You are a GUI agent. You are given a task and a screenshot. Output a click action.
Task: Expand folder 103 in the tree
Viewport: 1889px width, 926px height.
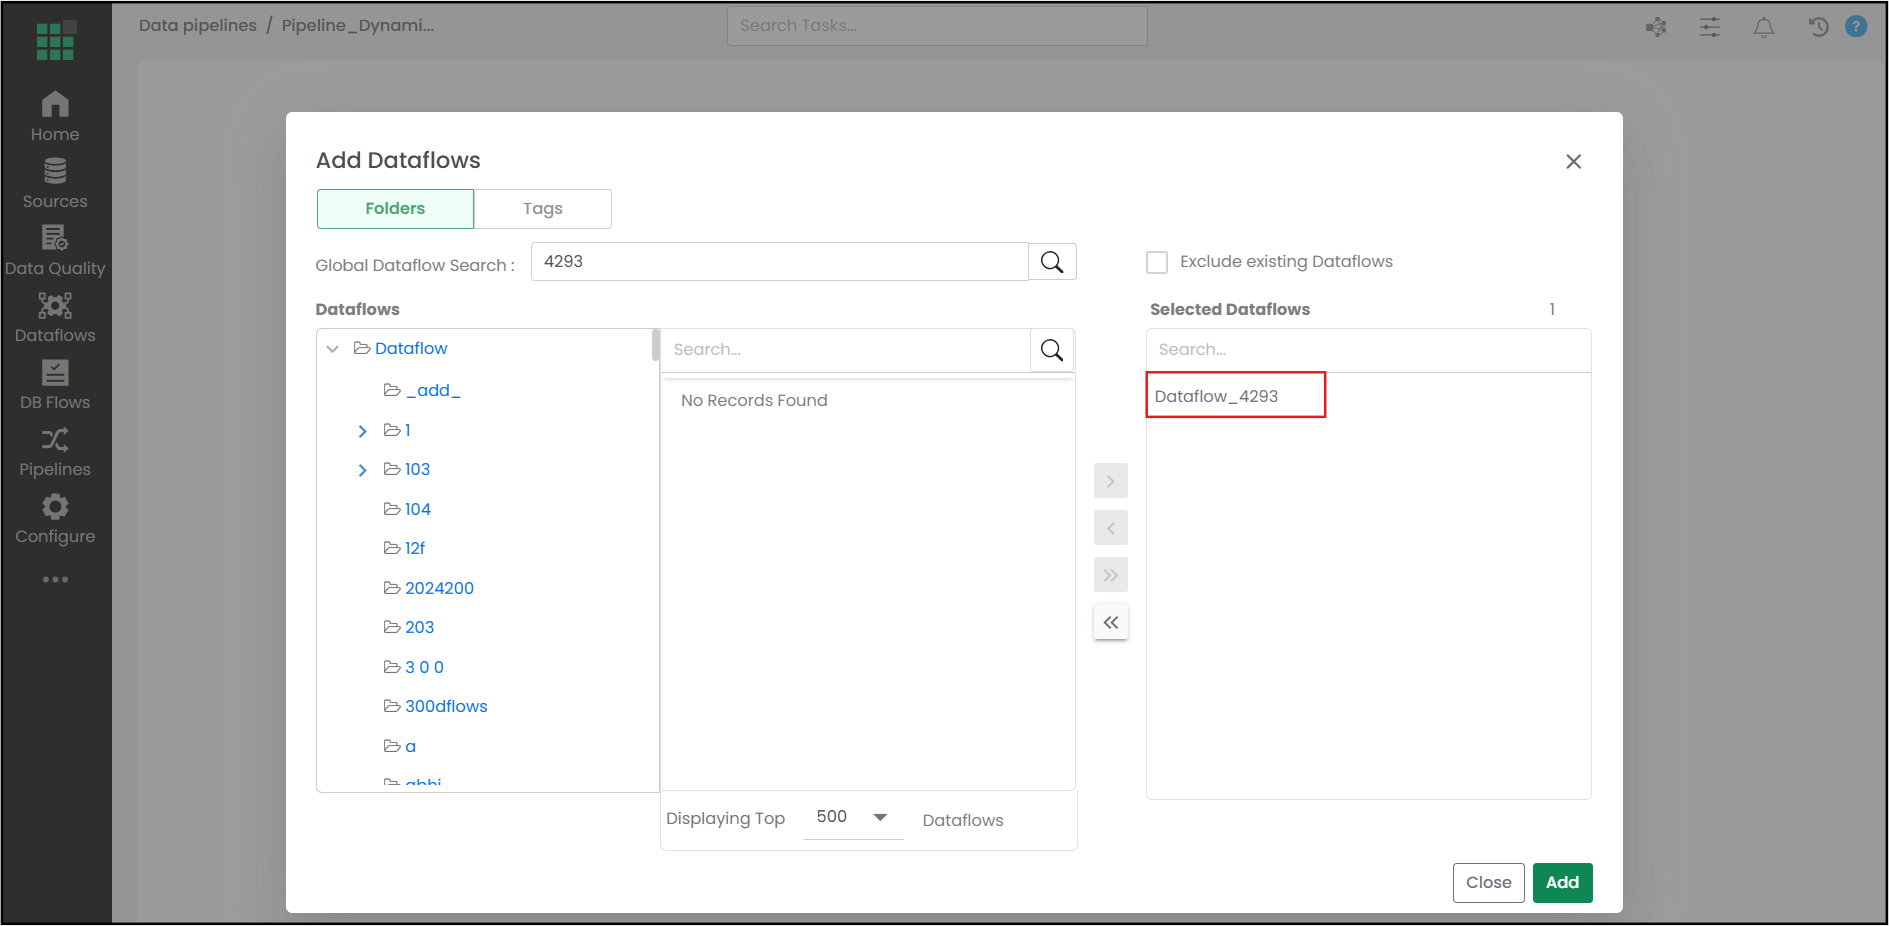tap(363, 470)
